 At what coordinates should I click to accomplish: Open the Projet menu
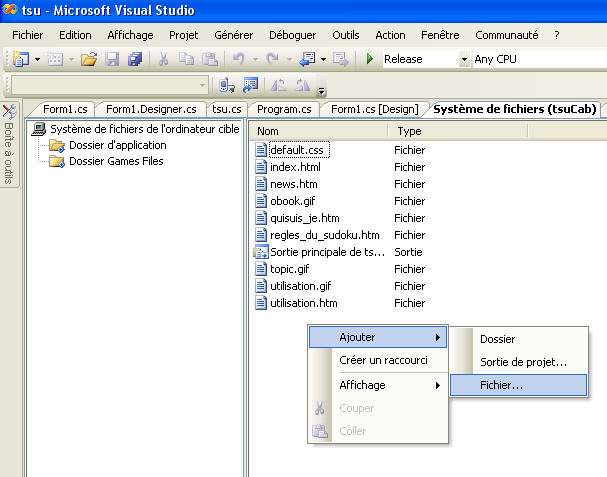point(183,35)
